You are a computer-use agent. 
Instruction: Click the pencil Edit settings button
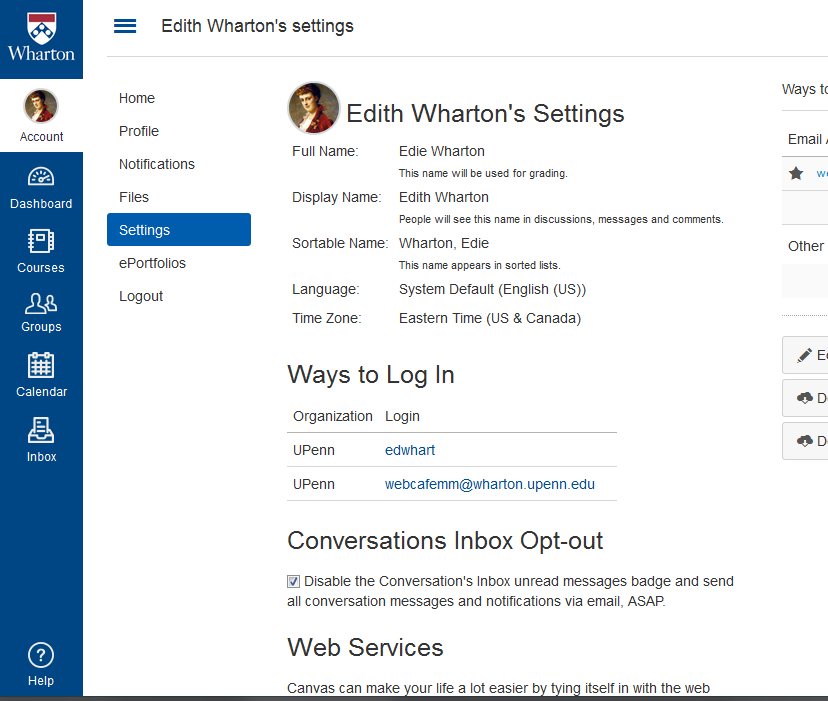(806, 355)
